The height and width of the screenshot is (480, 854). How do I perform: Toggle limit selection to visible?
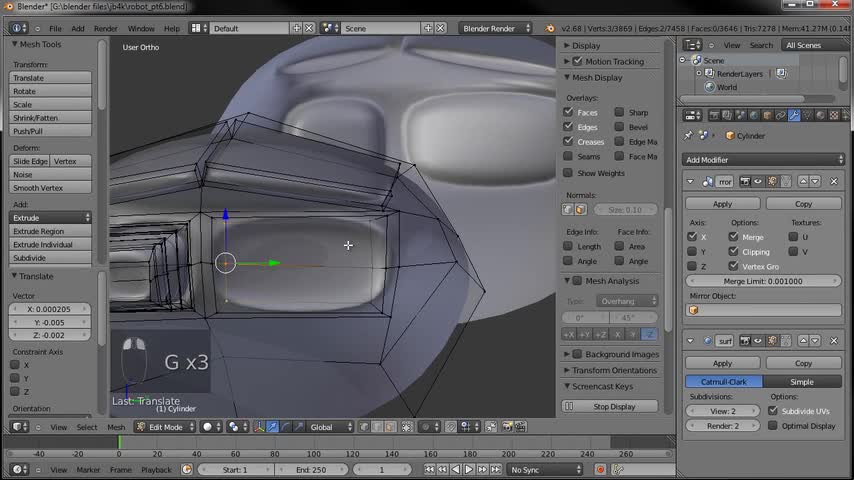coord(407,427)
